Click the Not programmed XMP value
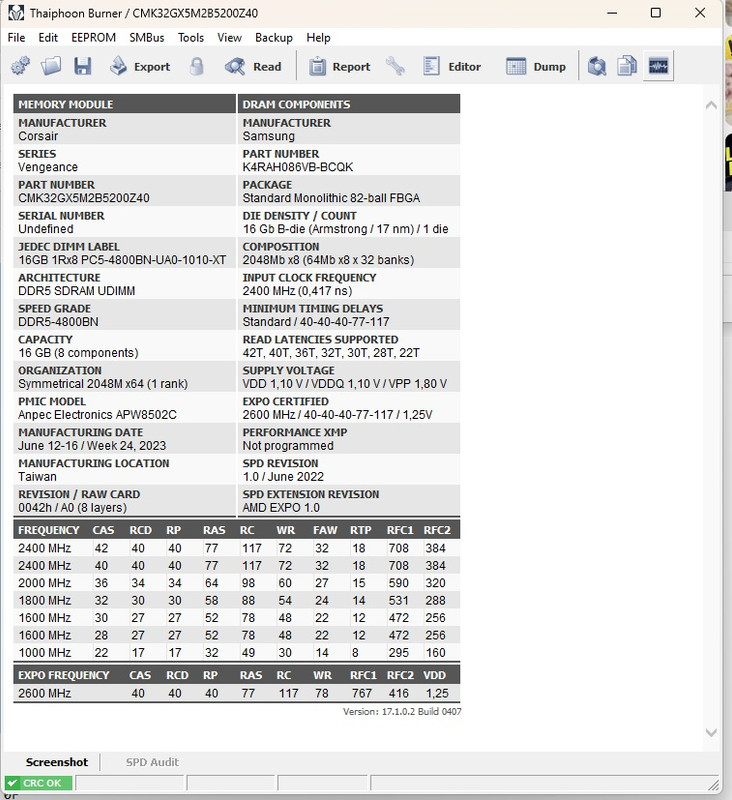732x800 pixels. [x=288, y=446]
